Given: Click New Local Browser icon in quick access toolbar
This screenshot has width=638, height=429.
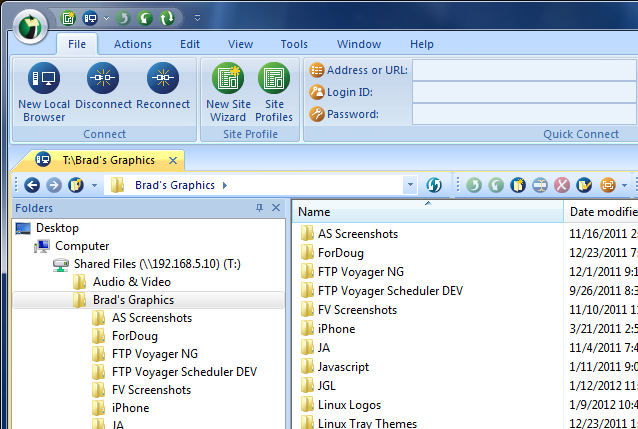Looking at the screenshot, I should 90,18.
